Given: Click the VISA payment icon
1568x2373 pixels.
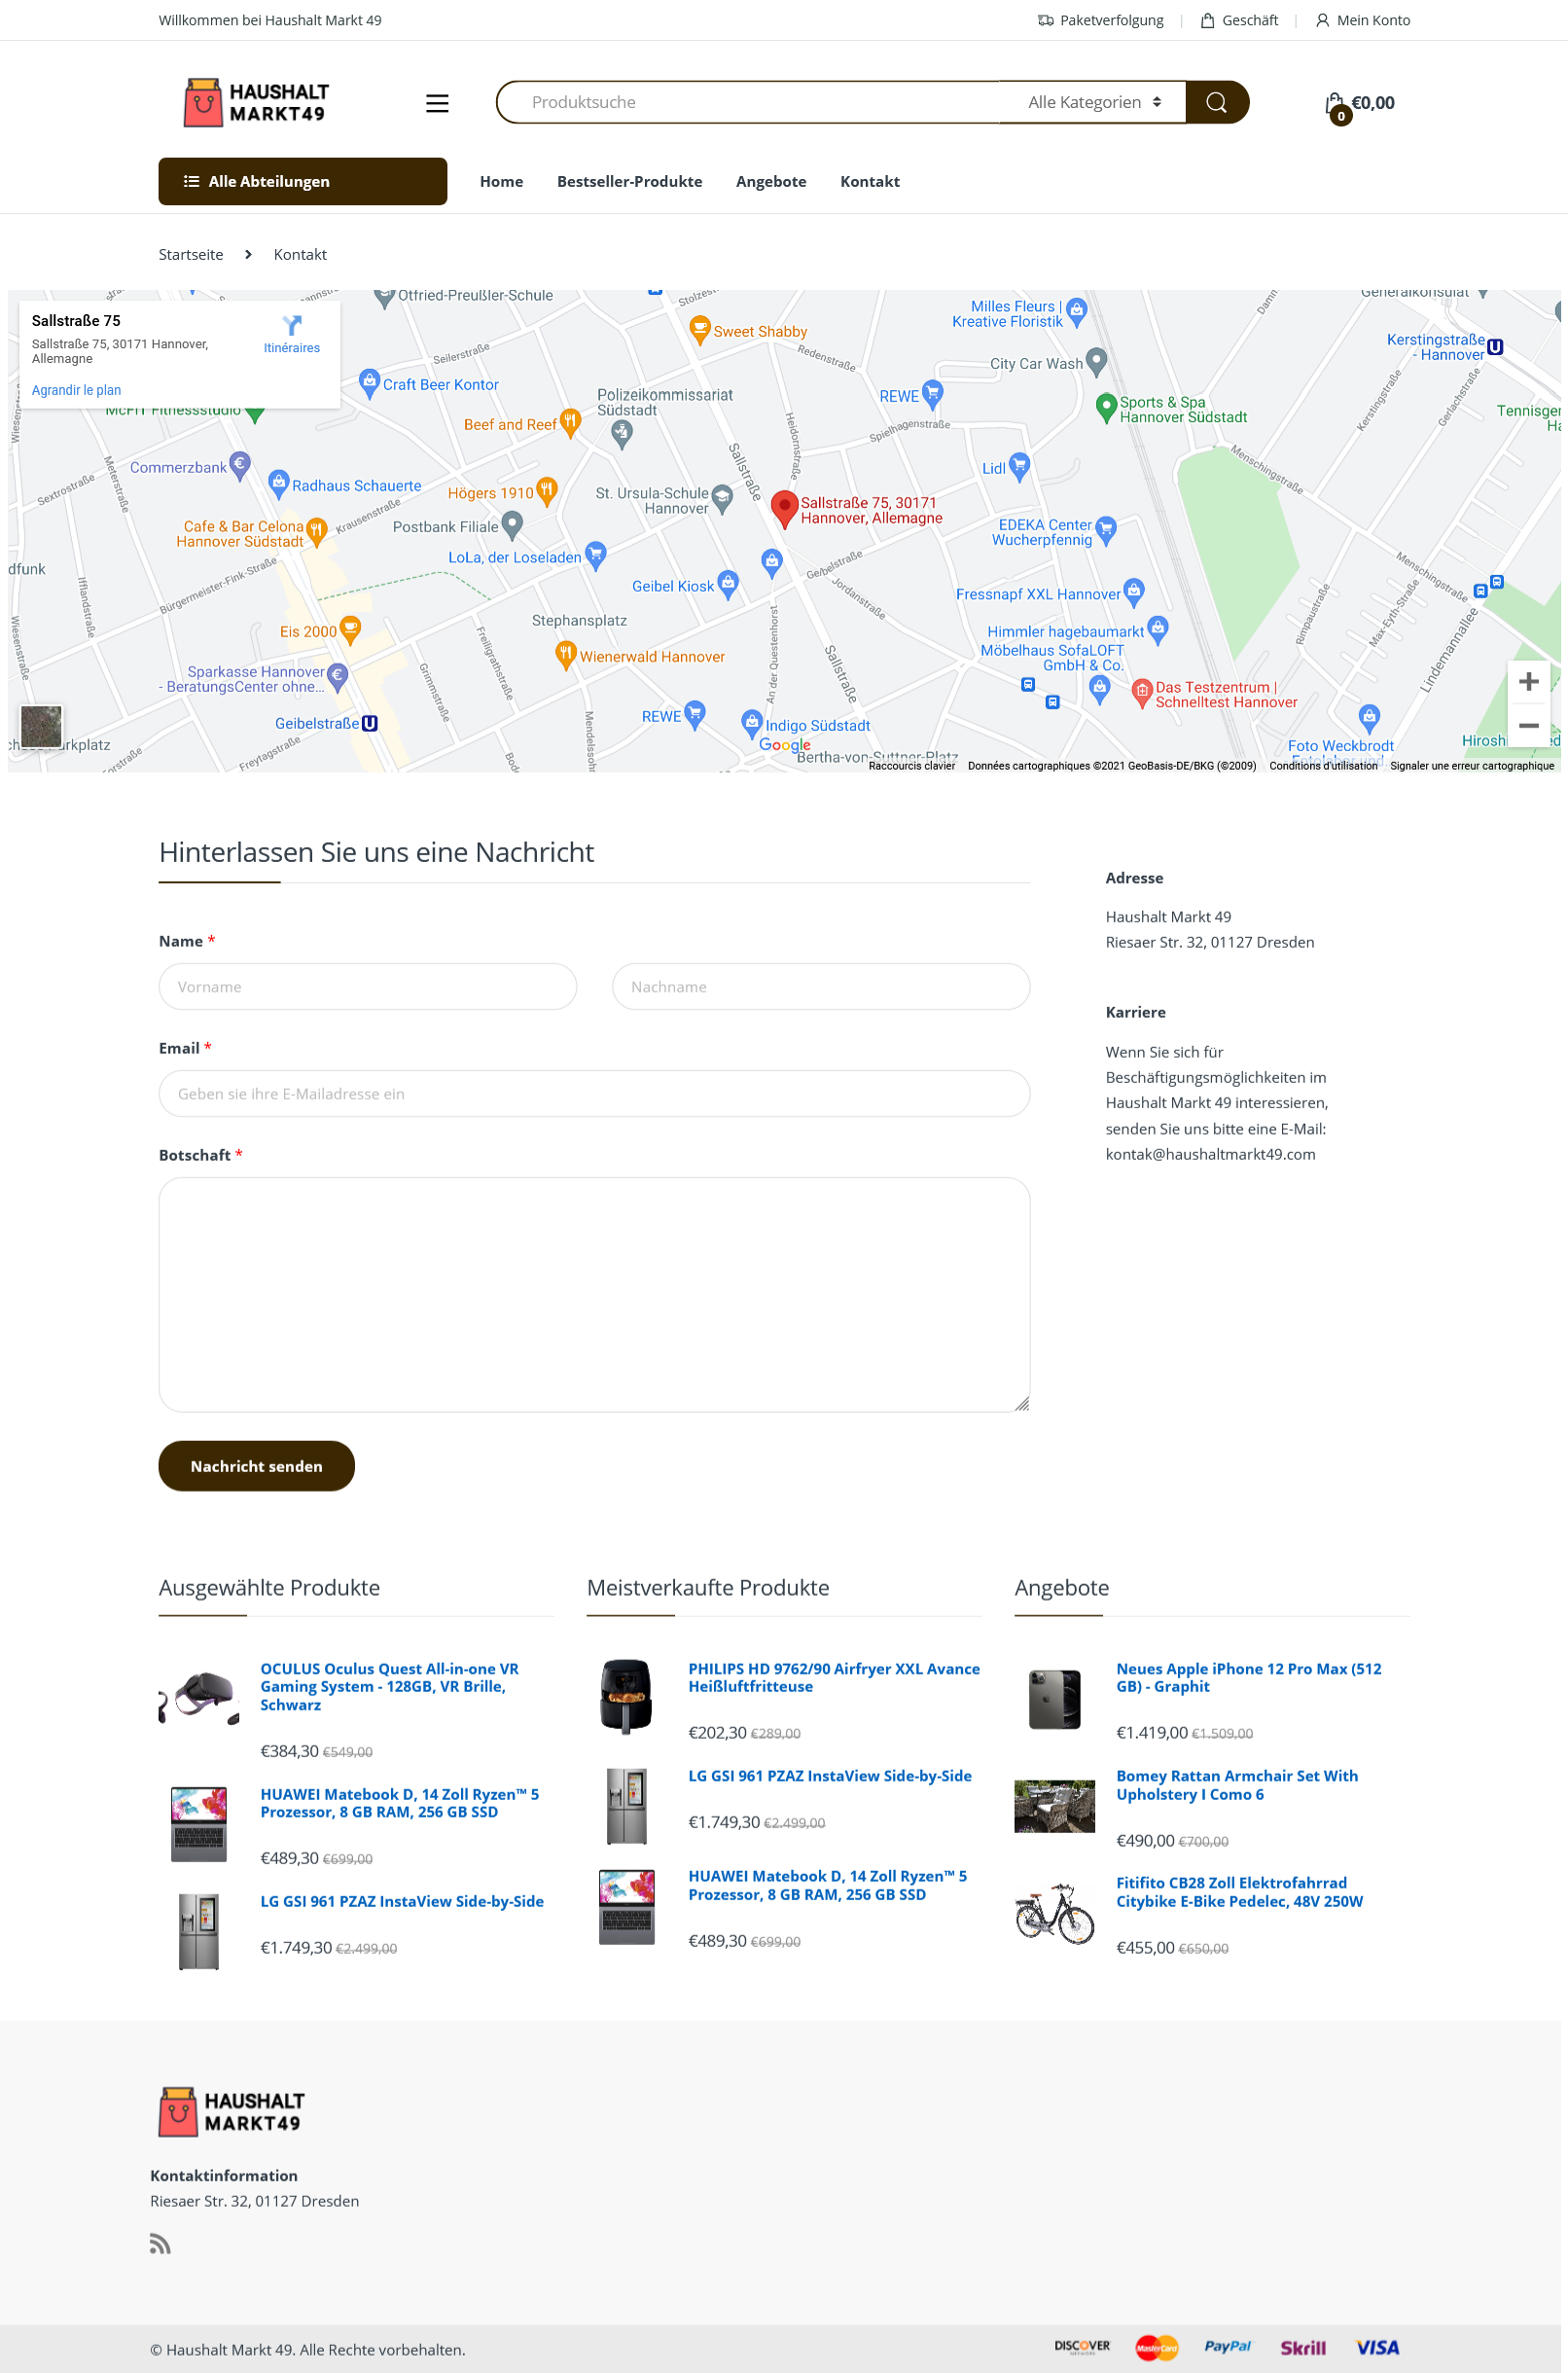Looking at the screenshot, I should pos(1377,2347).
